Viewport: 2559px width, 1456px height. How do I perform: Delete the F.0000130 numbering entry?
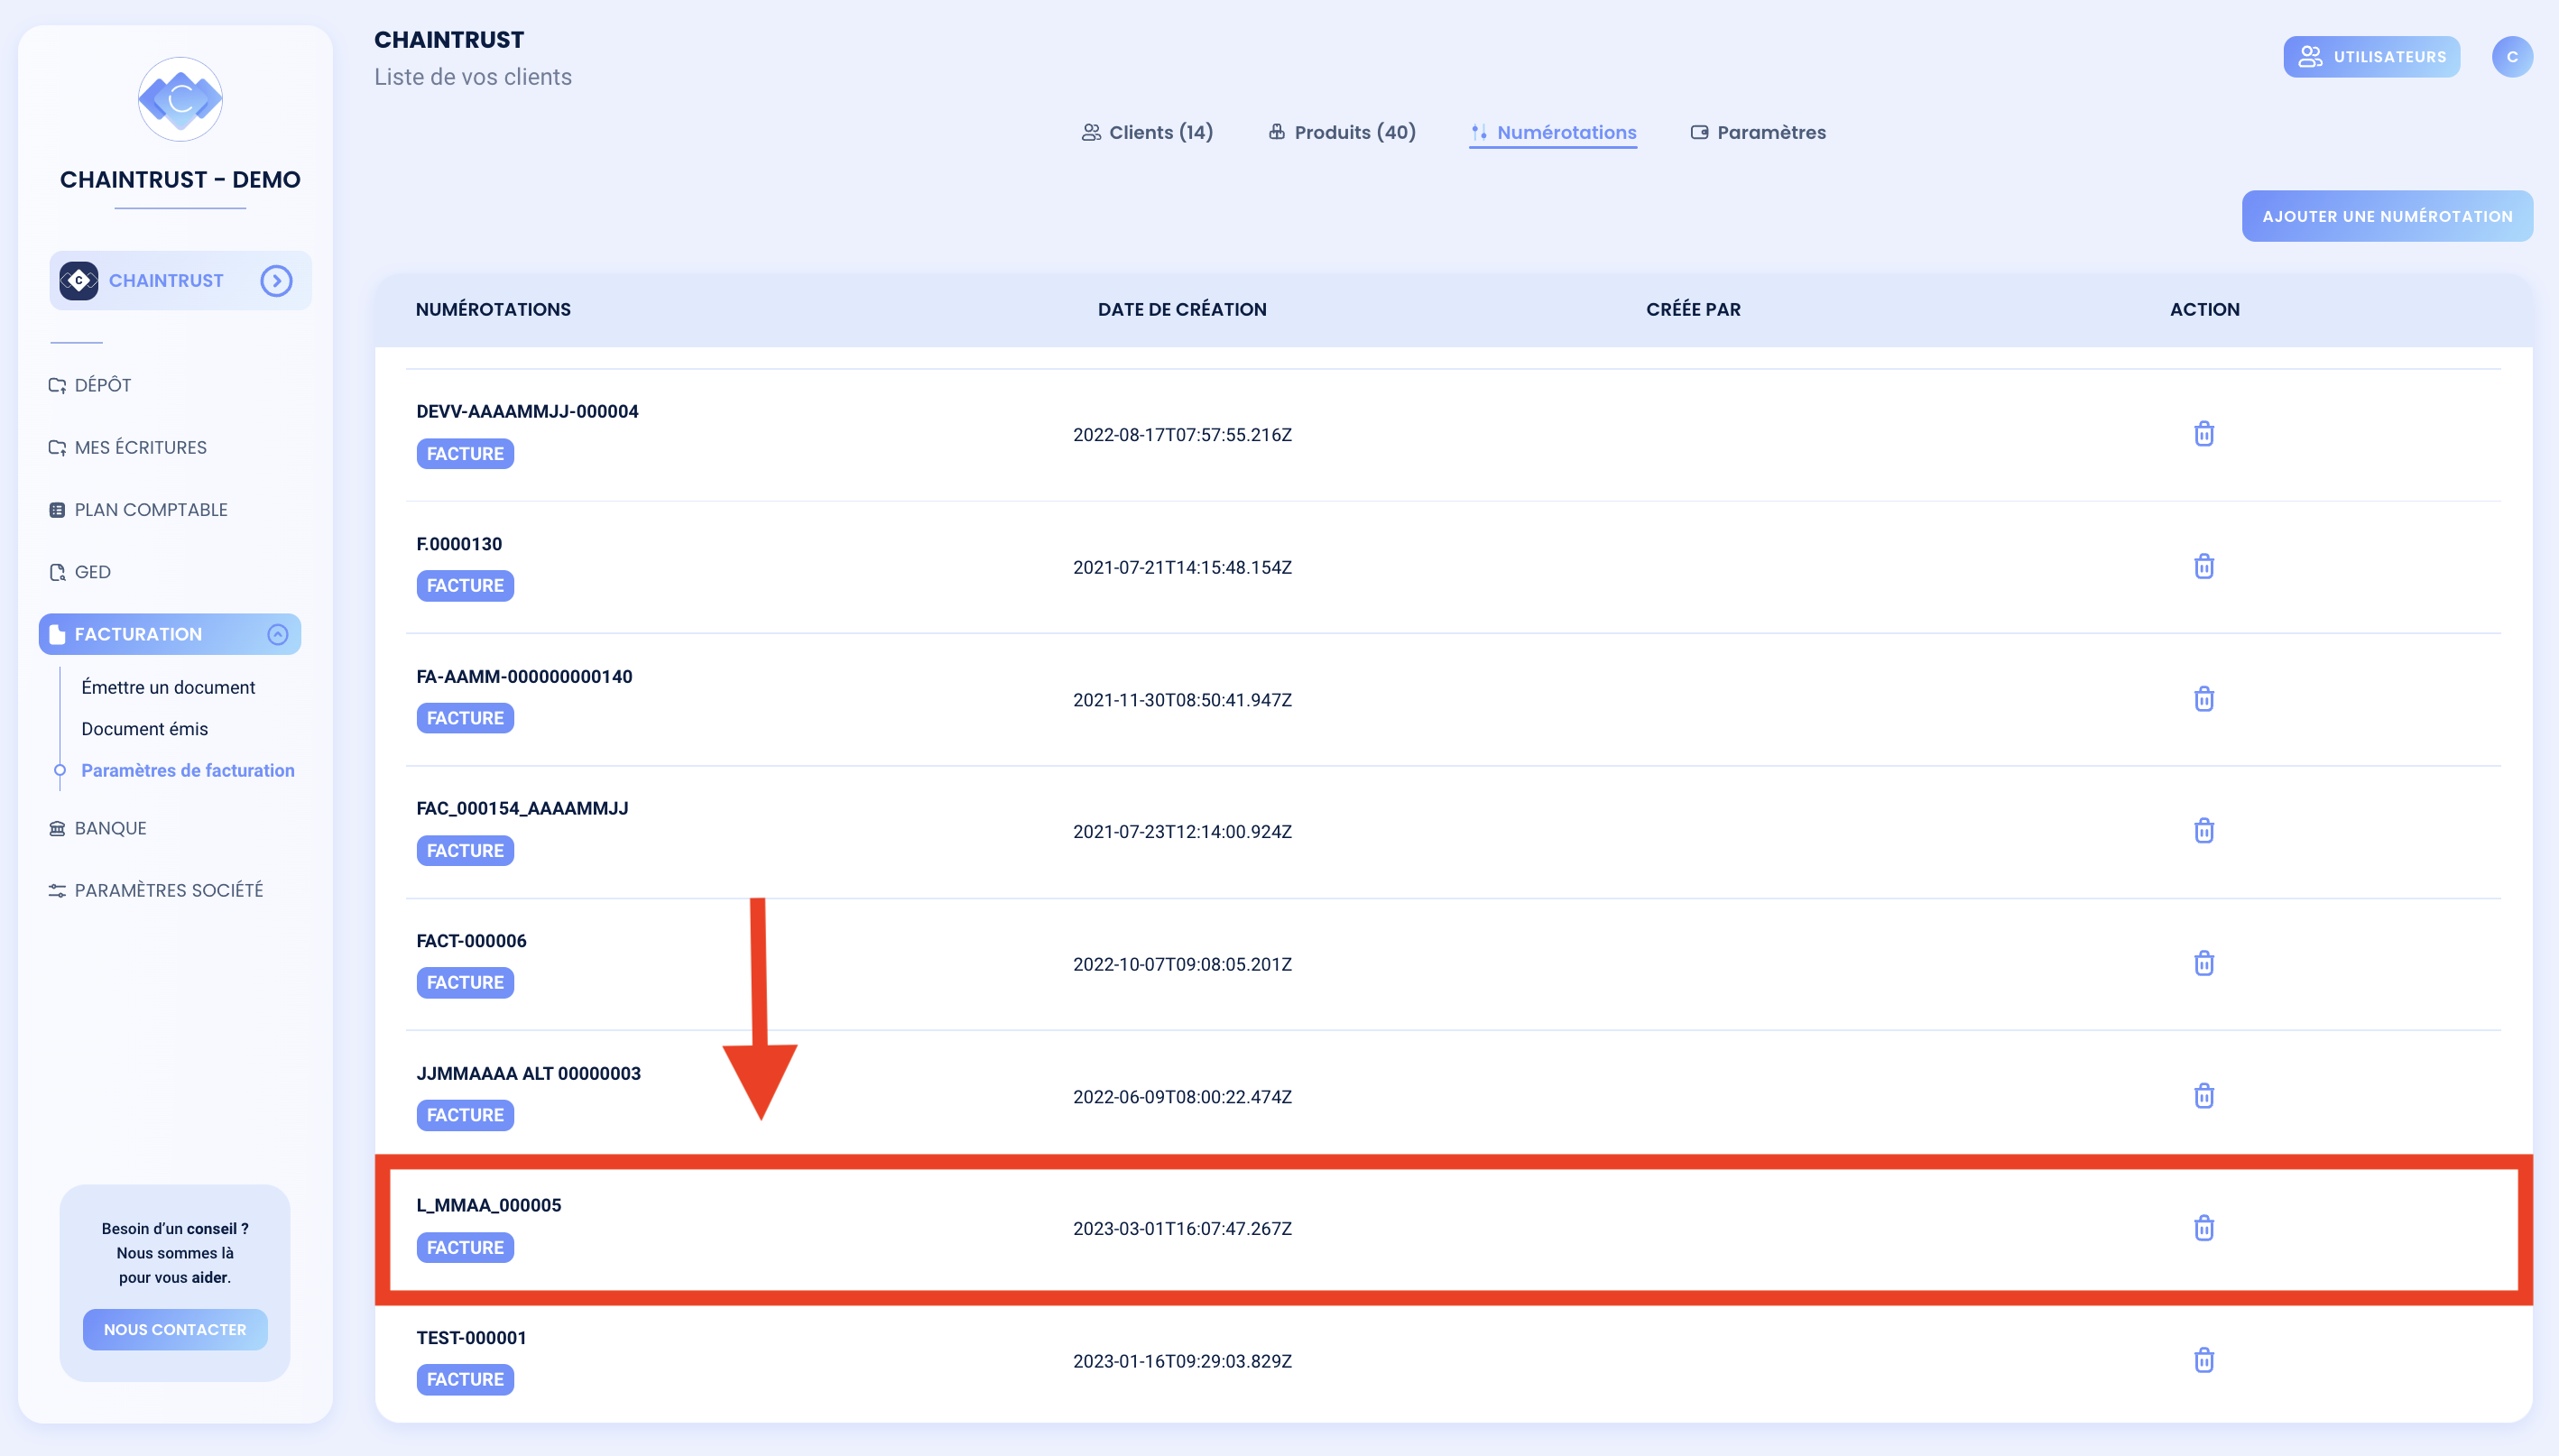(2204, 566)
